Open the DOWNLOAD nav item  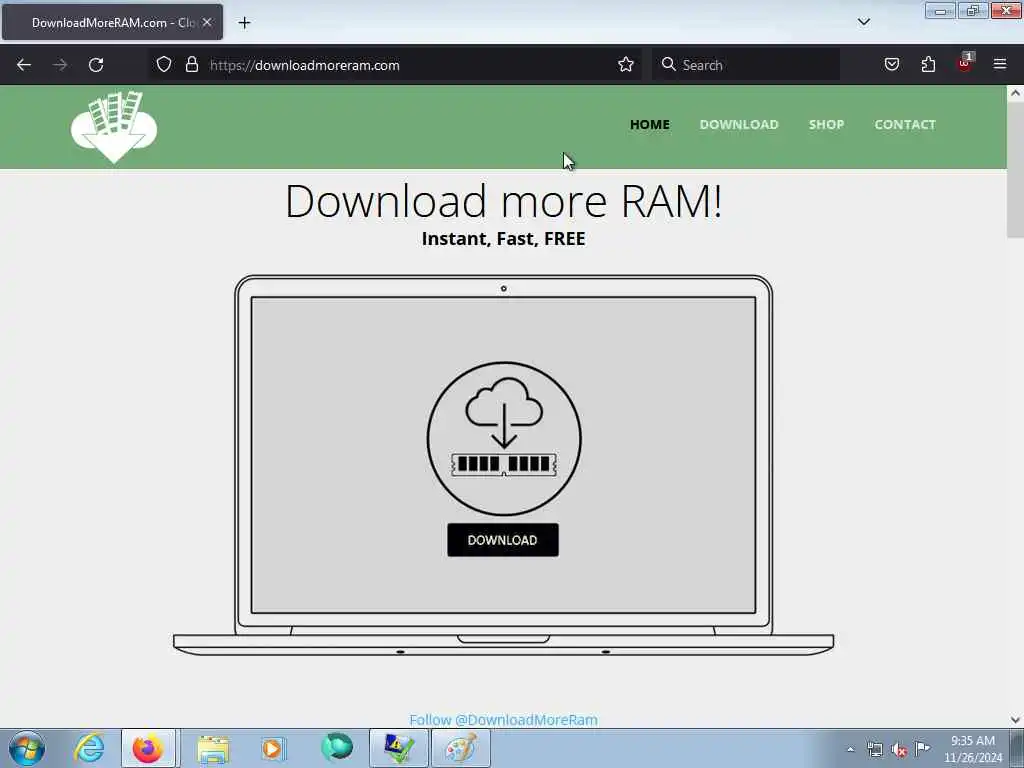[739, 124]
